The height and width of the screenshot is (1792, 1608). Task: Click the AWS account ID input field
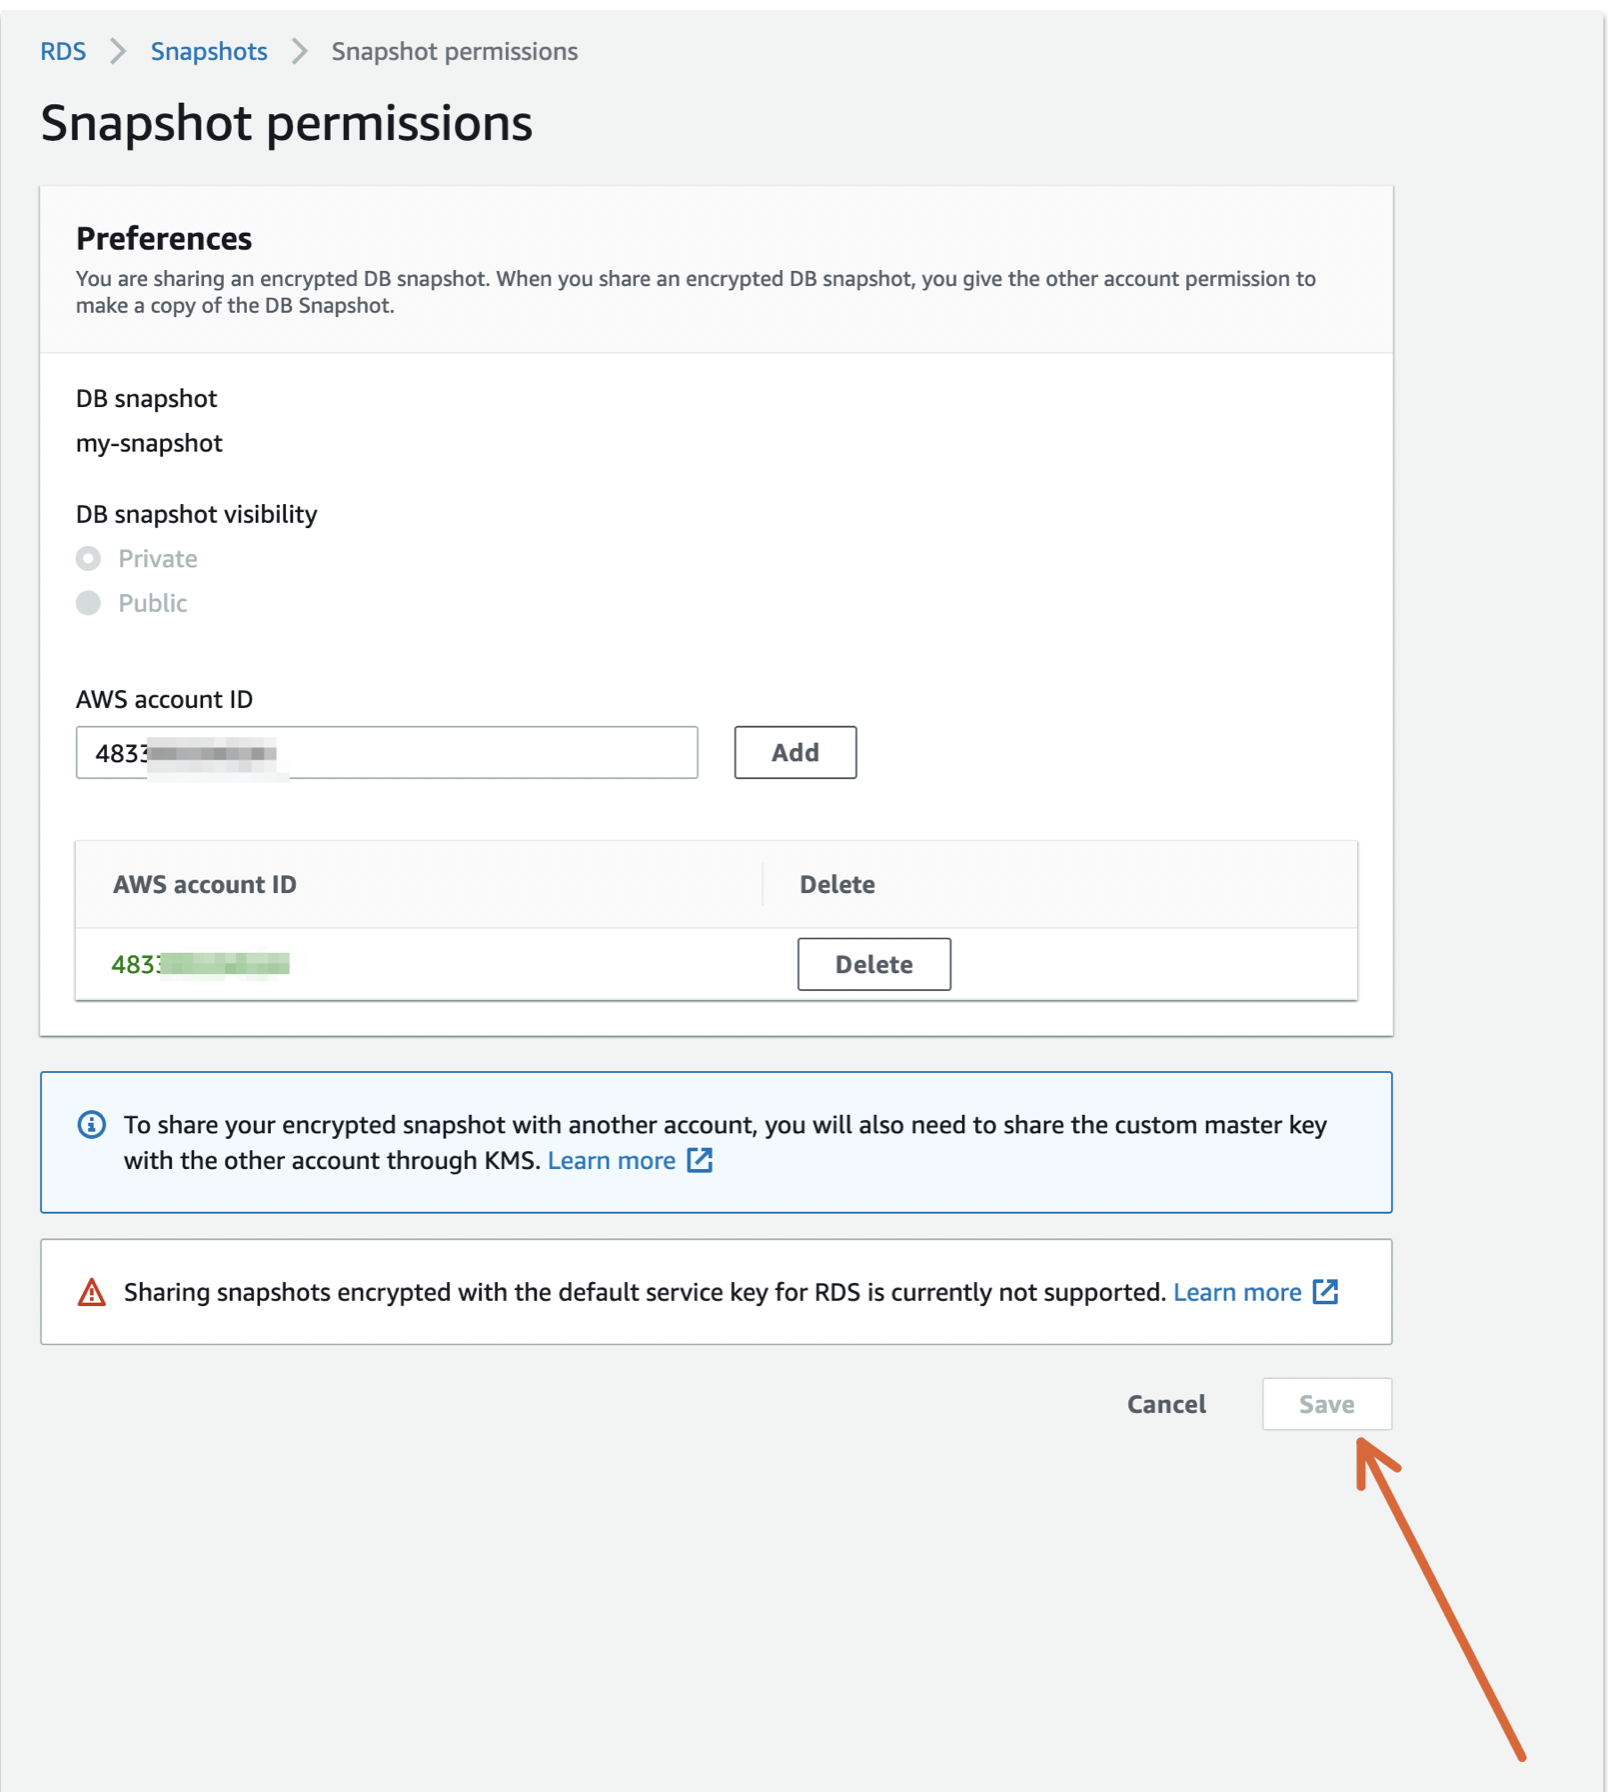pos(387,752)
